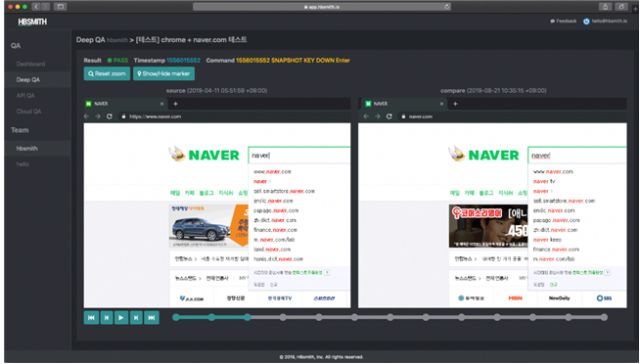Click the back arrow in source snapshot
640x364 pixels.
86,117
